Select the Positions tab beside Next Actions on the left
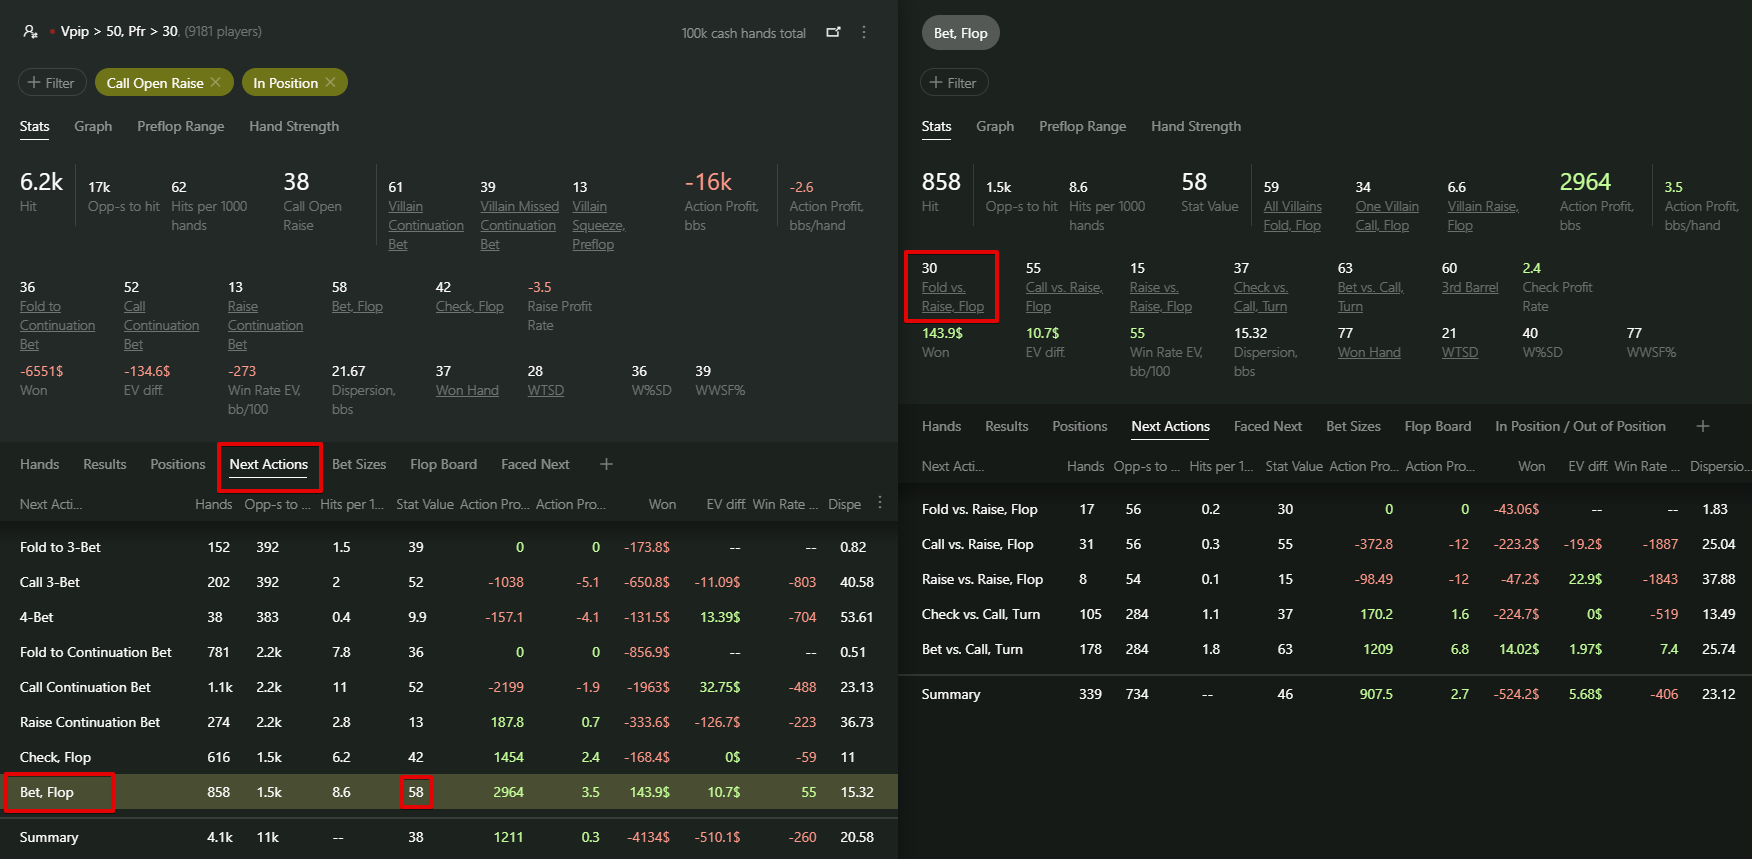The width and height of the screenshot is (1752, 859). click(178, 464)
